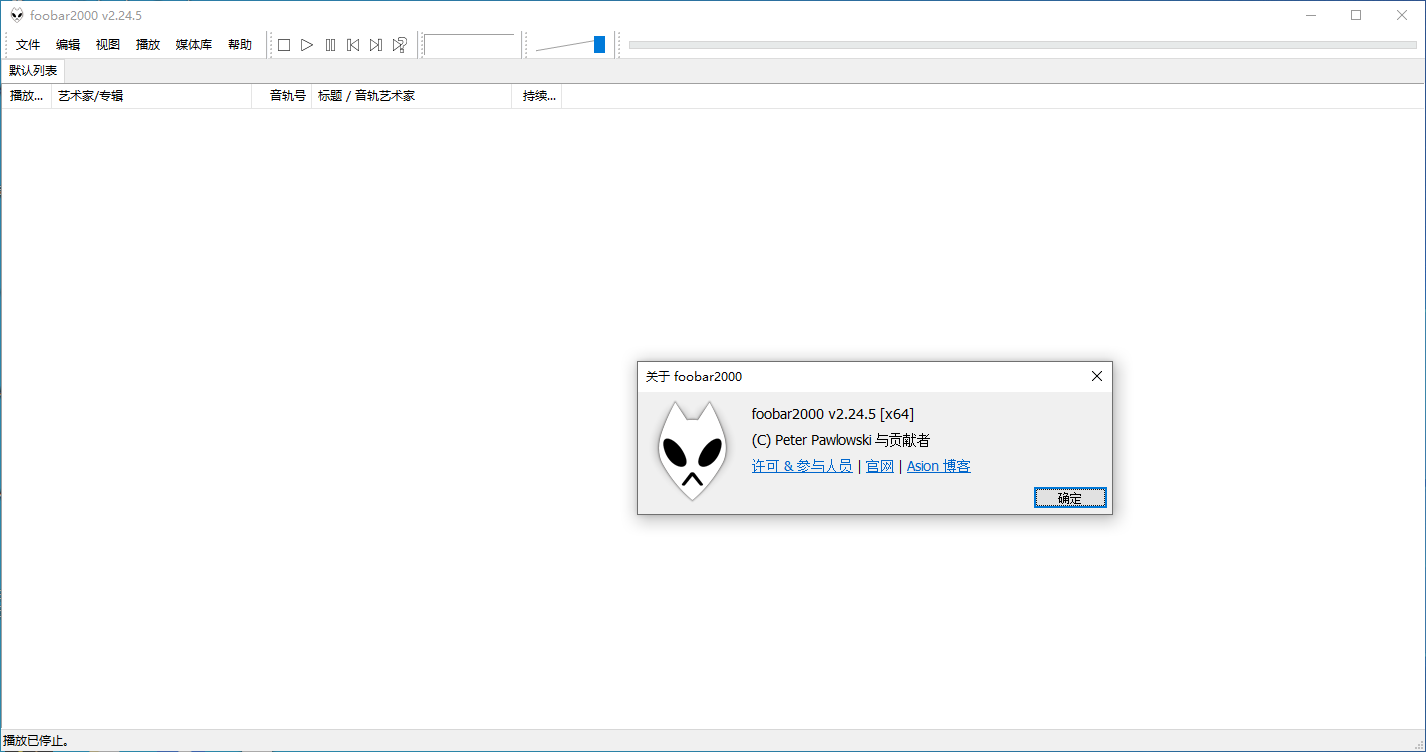Minimize the foobar2000 main window

[x=1310, y=15]
